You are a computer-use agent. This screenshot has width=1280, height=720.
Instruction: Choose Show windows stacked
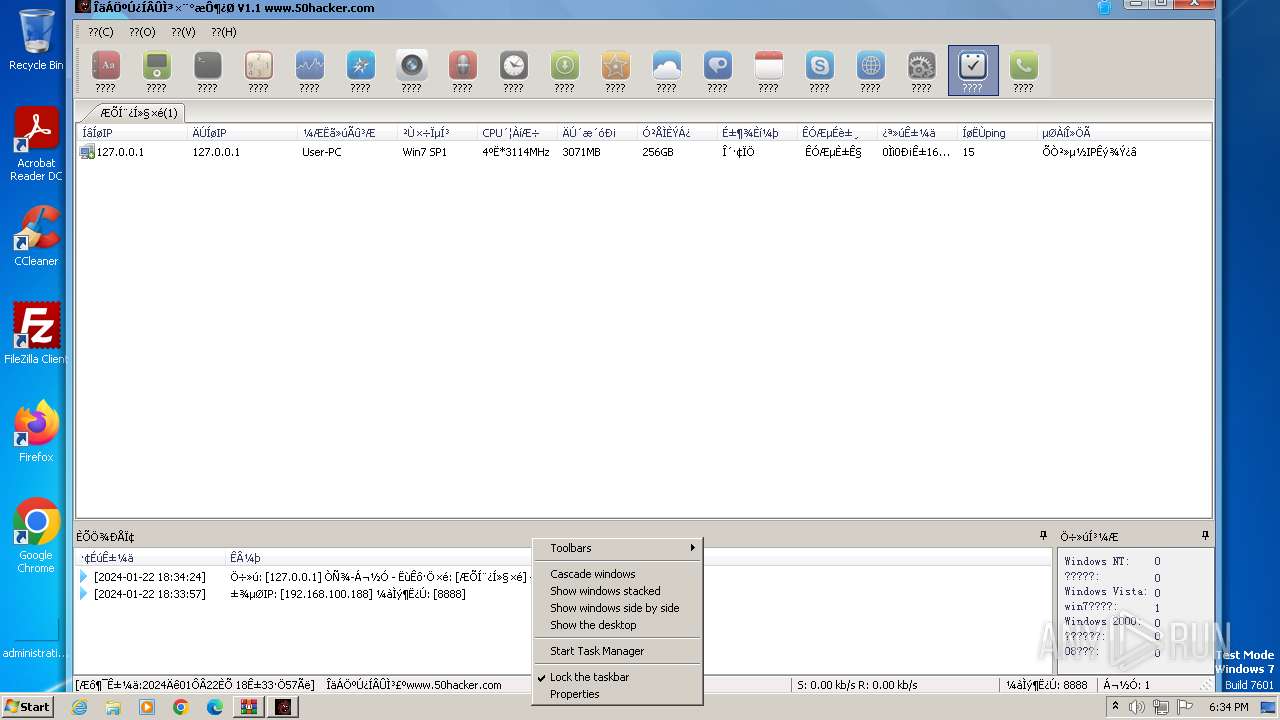pos(605,591)
